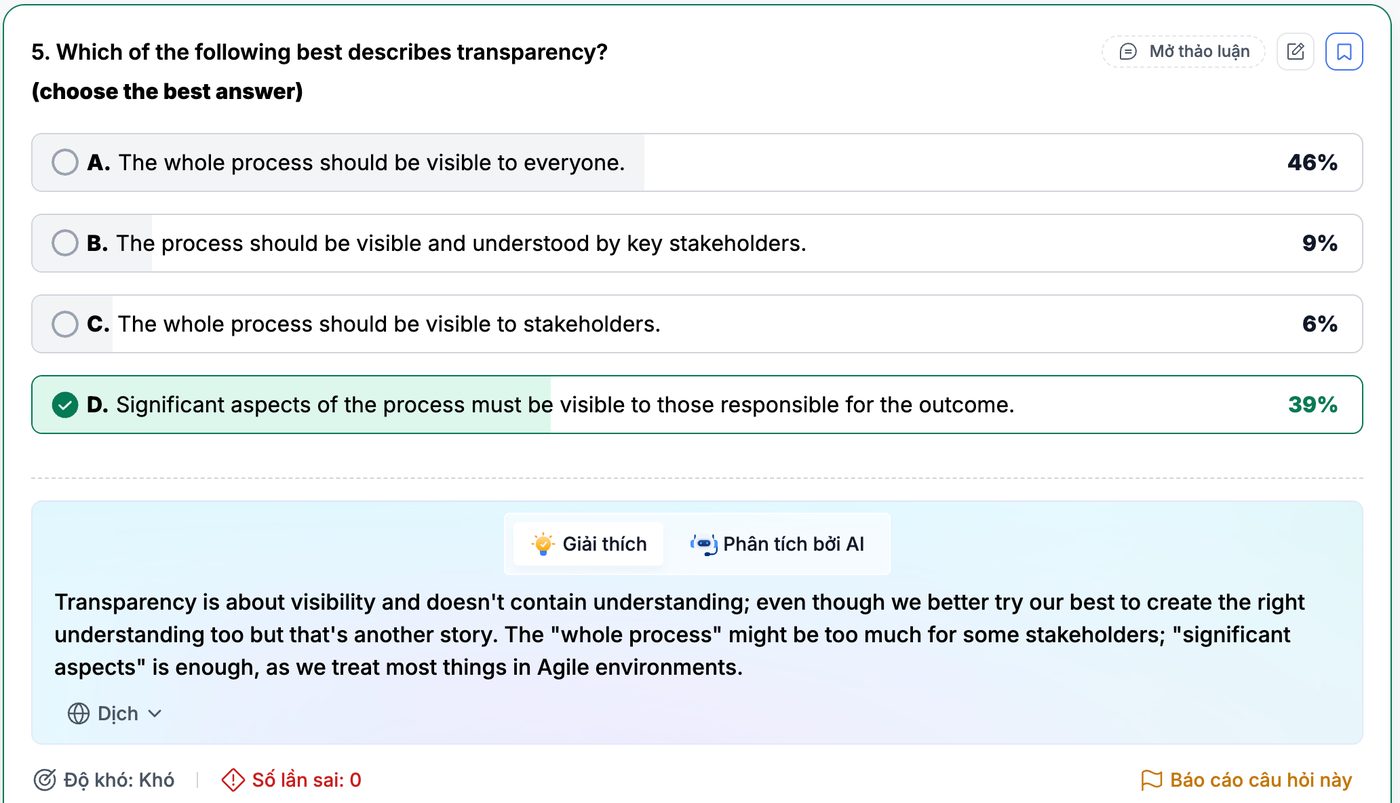Click the globe icon next to Dịch
The width and height of the screenshot is (1400, 803).
point(79,714)
